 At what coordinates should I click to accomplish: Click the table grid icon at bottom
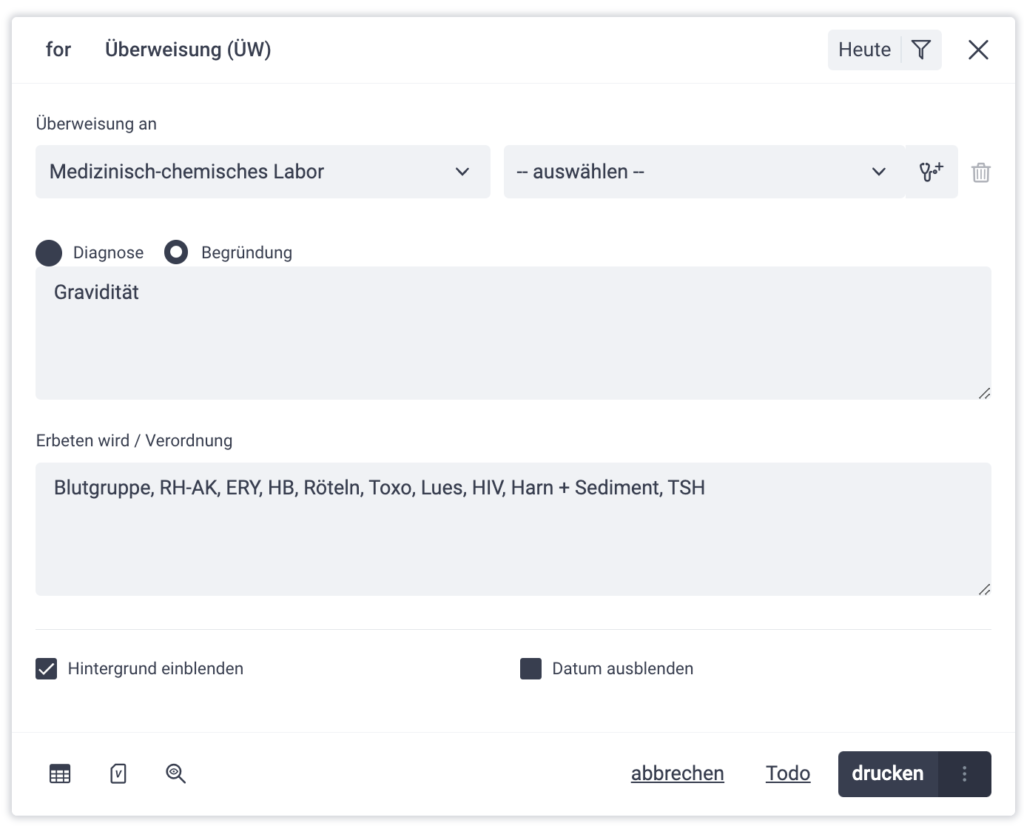pyautogui.click(x=60, y=774)
